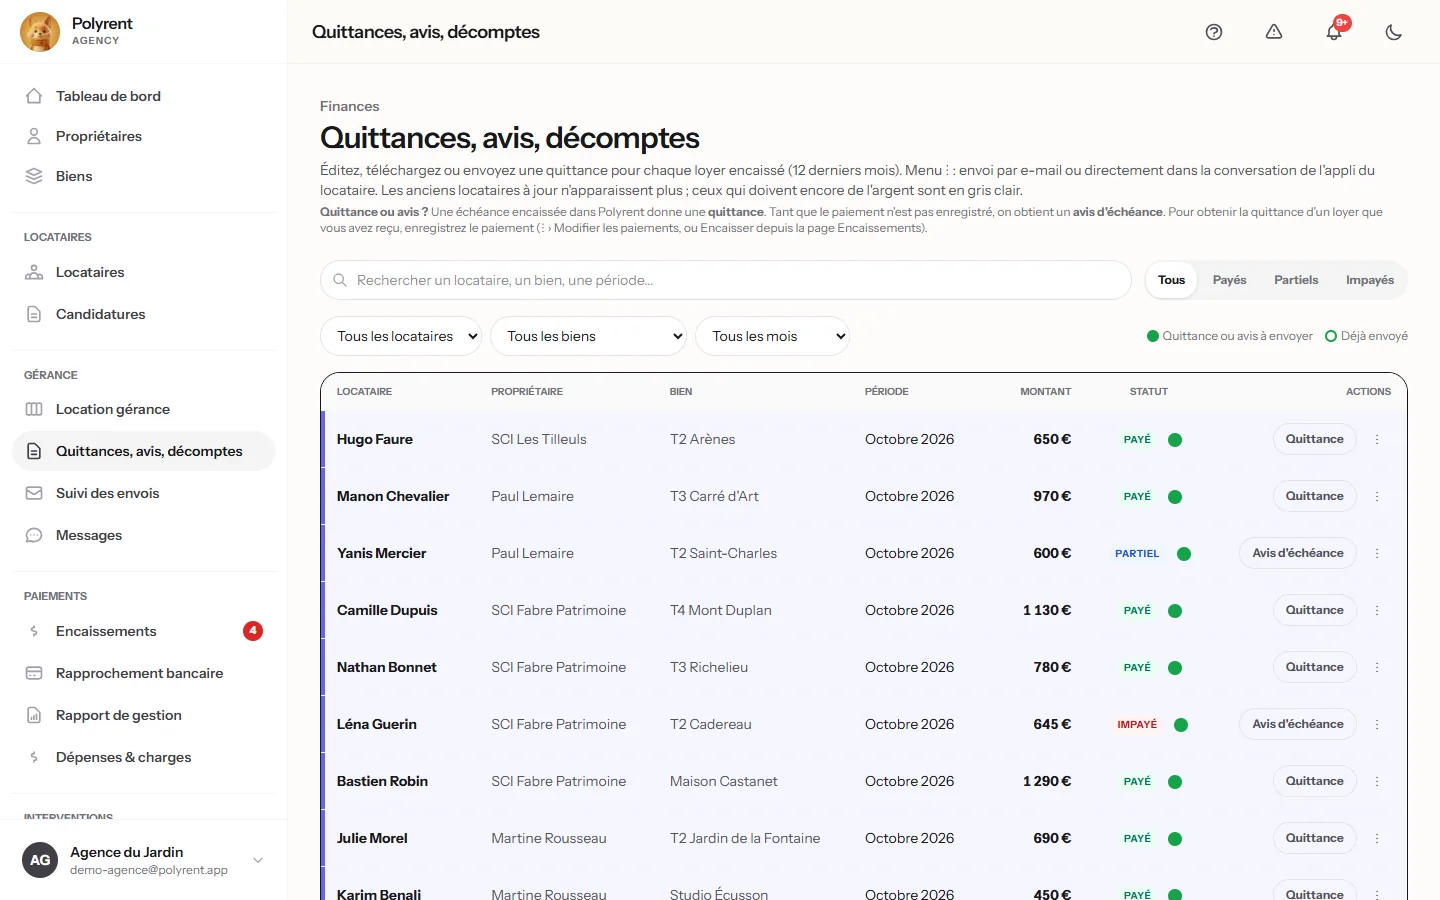
Task: Click the SCI Les Tilleuls owner cell
Action: click(x=539, y=439)
